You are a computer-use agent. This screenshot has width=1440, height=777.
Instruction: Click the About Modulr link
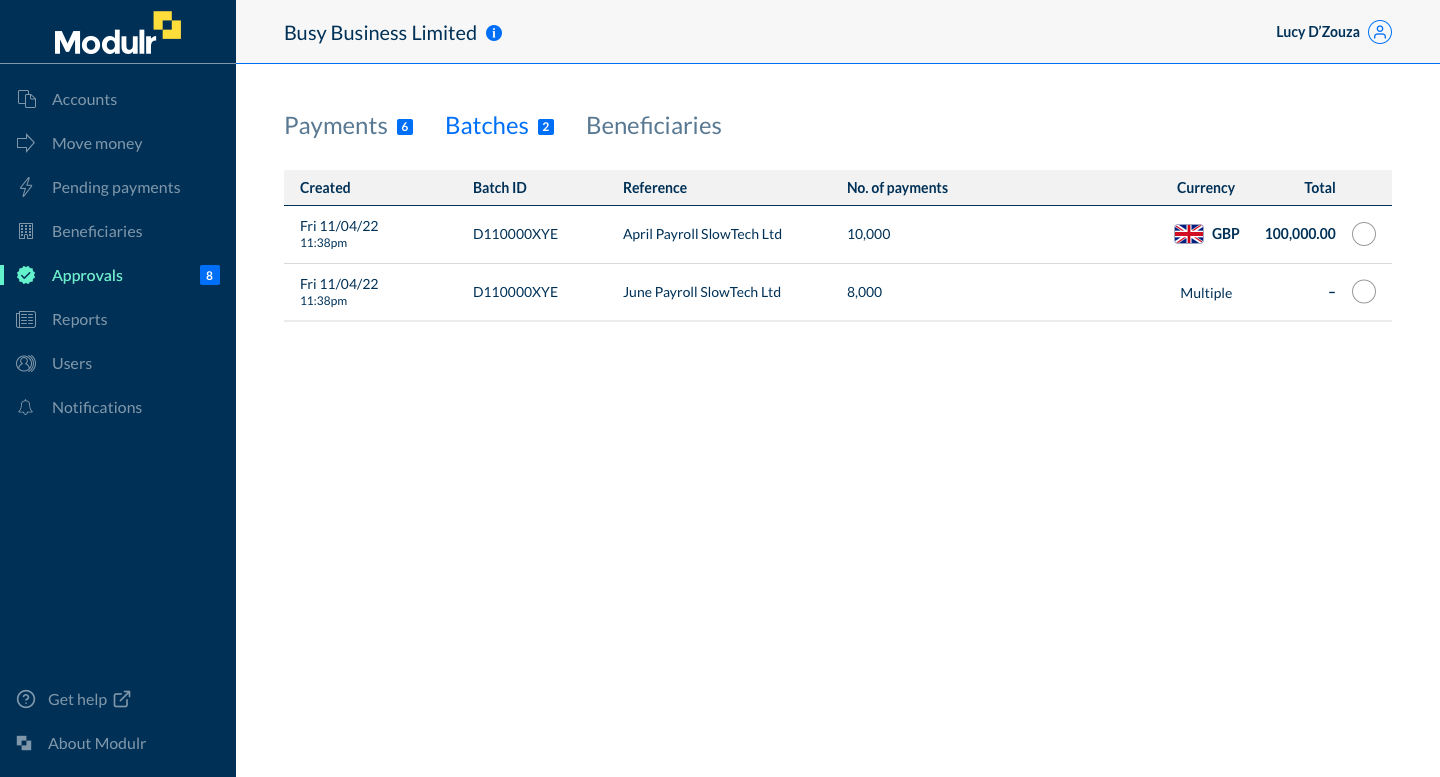pos(97,743)
